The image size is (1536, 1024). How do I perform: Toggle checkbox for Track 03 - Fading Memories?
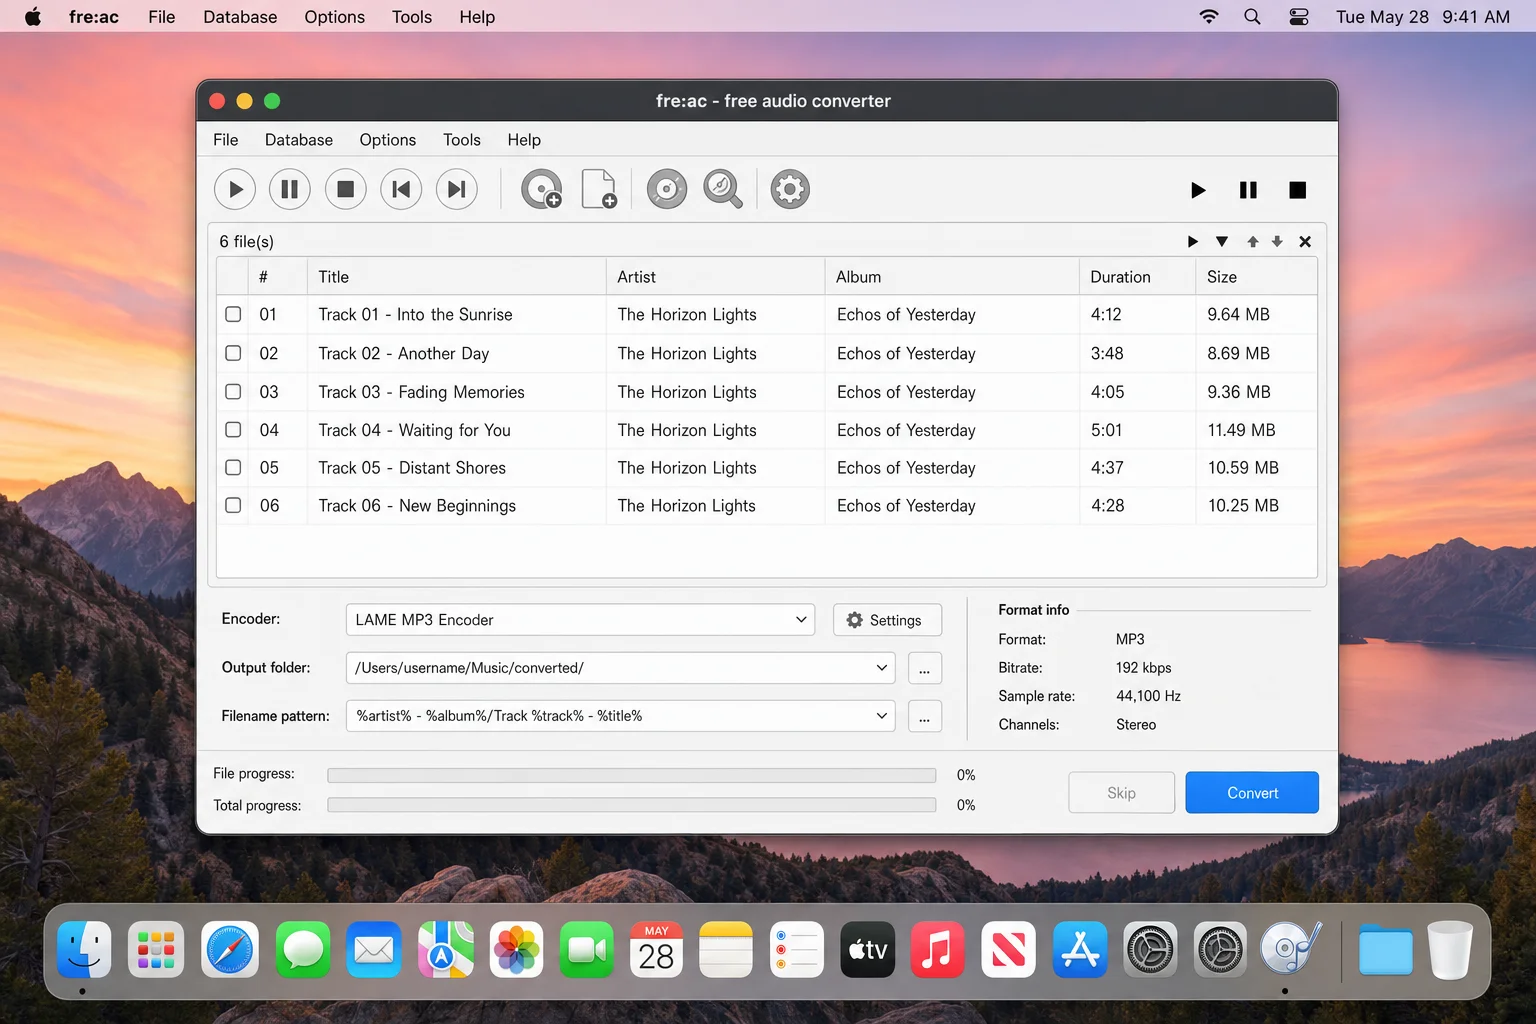click(233, 392)
